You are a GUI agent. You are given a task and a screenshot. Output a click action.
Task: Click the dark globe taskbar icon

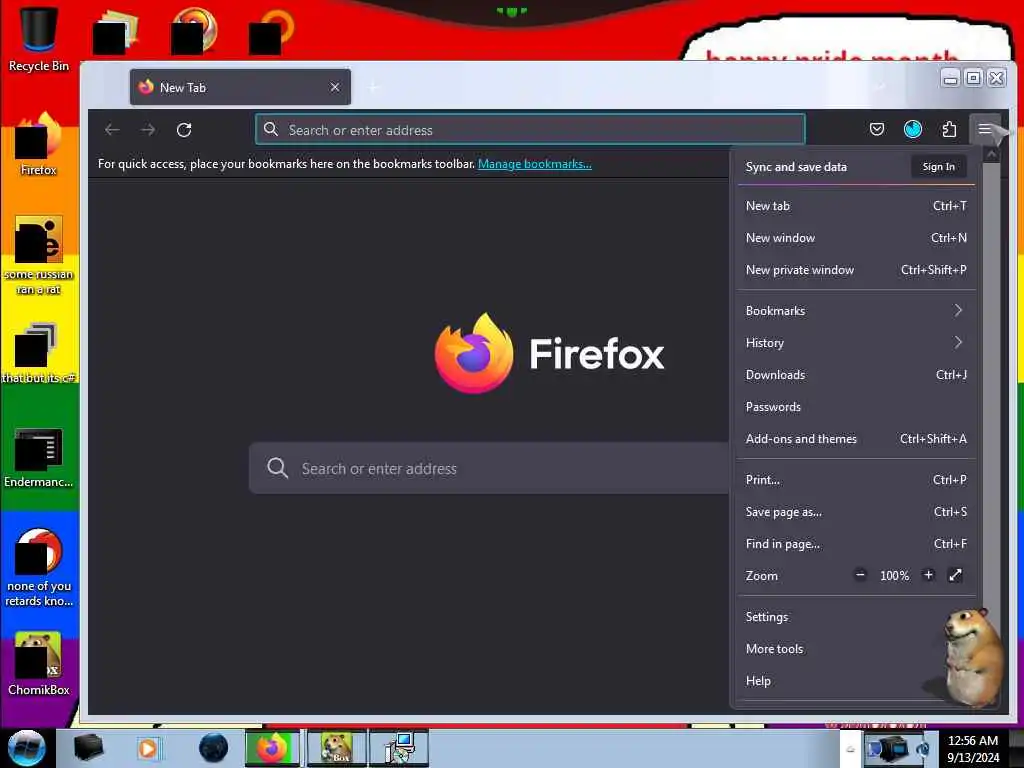coord(214,748)
